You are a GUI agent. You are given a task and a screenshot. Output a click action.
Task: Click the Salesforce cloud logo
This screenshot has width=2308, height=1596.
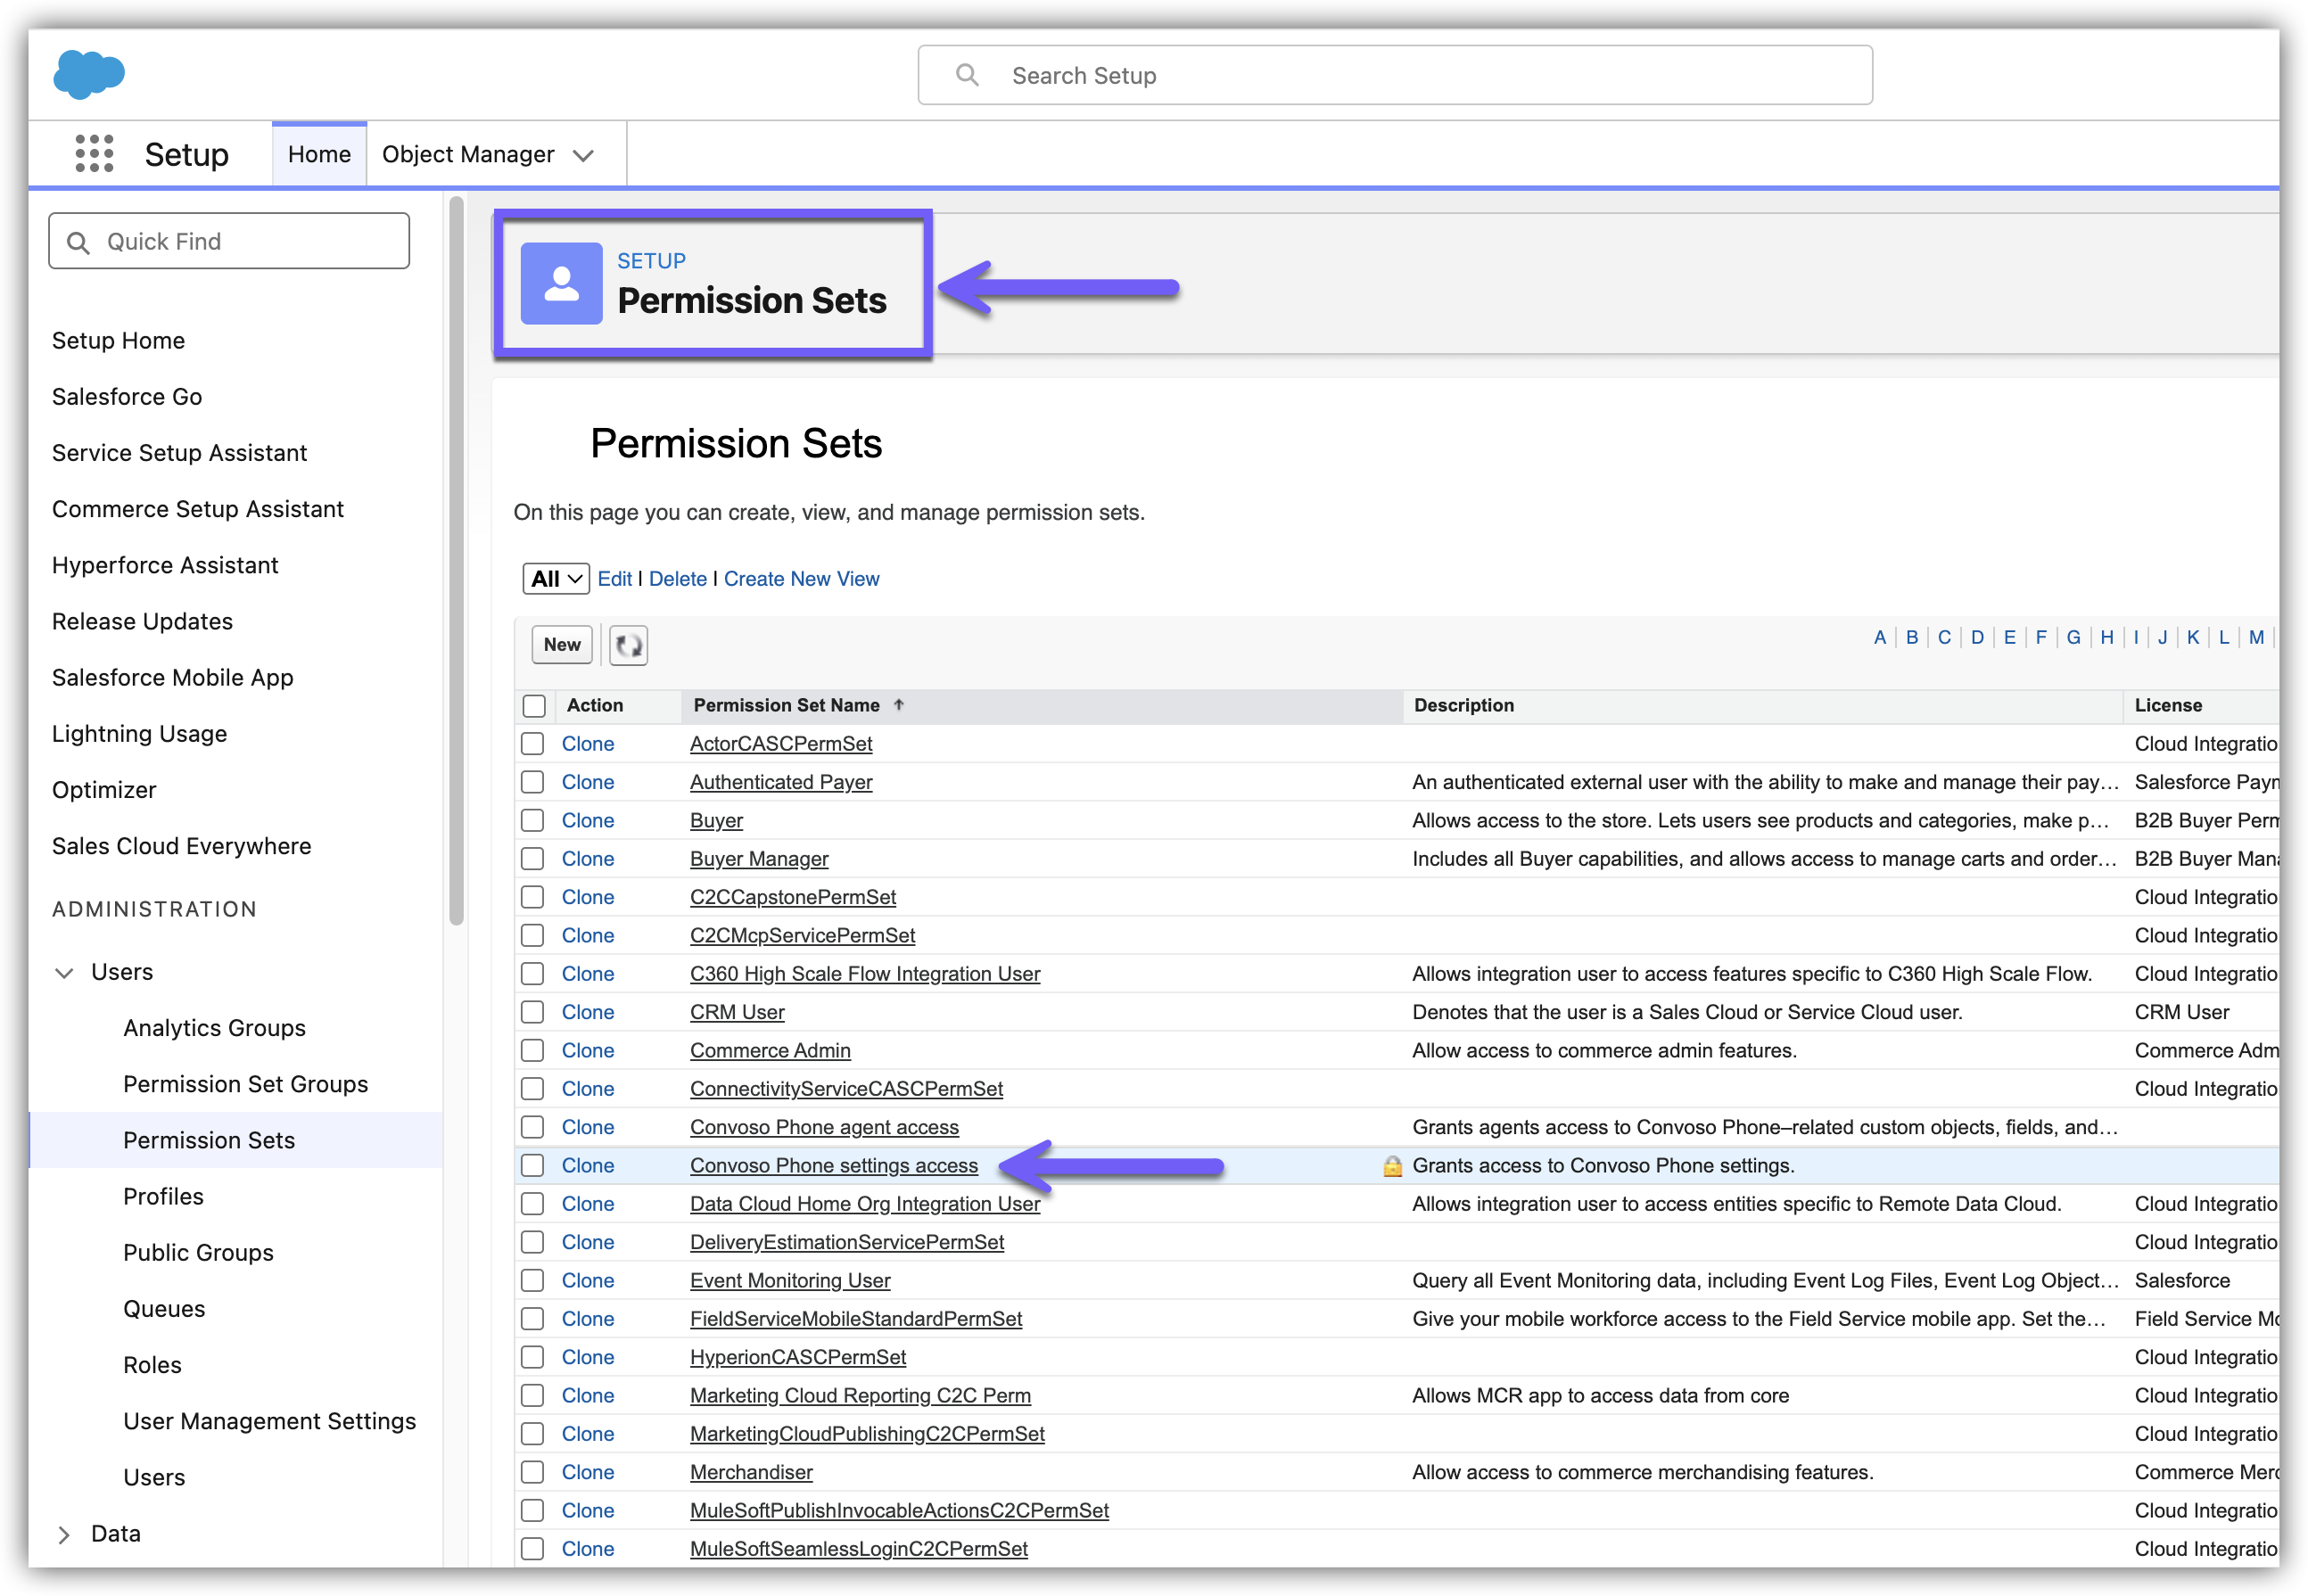pyautogui.click(x=89, y=74)
